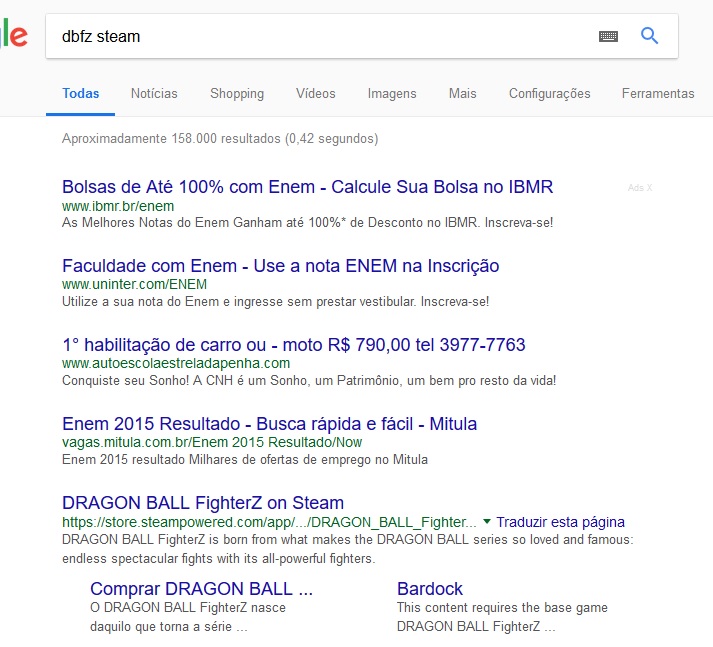Click www.uninter.com/ENEM URL text
This screenshot has height=647, width=713.
coord(134,285)
